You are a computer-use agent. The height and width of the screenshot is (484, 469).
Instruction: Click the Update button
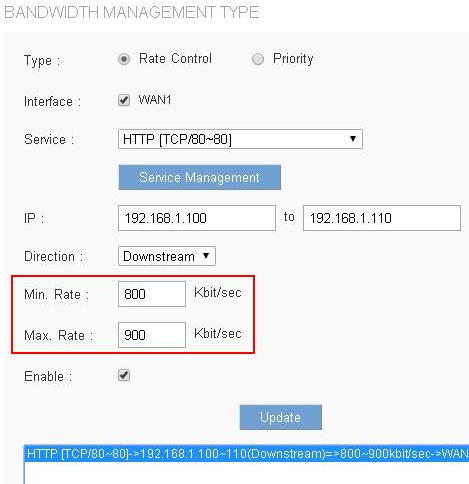(x=281, y=417)
